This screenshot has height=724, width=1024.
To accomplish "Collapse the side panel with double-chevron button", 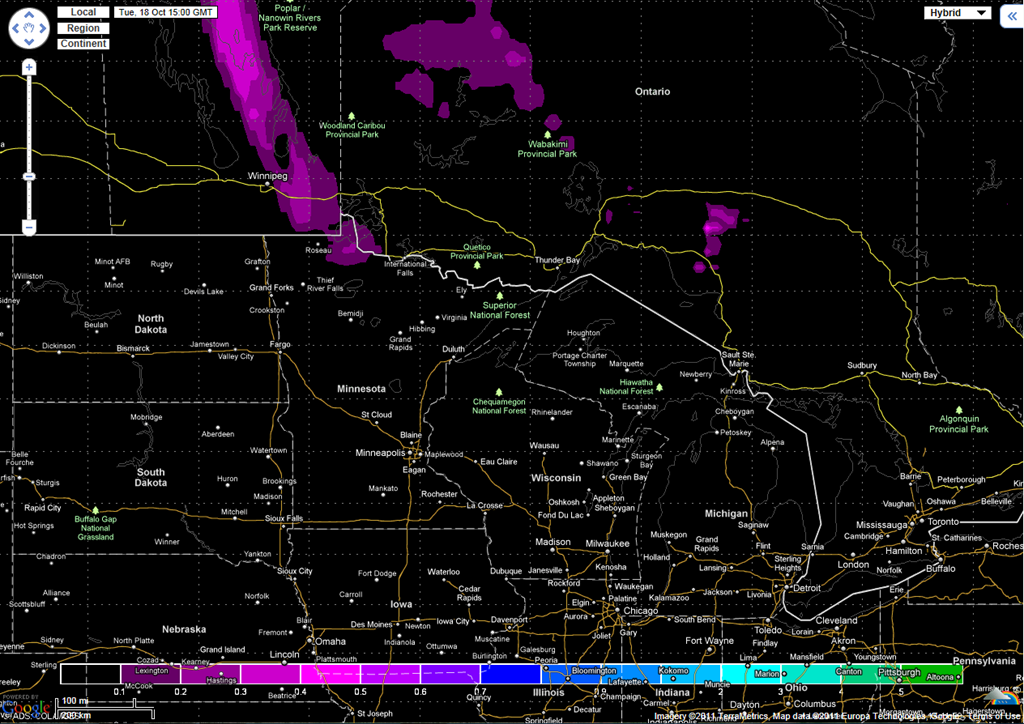I will [x=1012, y=16].
